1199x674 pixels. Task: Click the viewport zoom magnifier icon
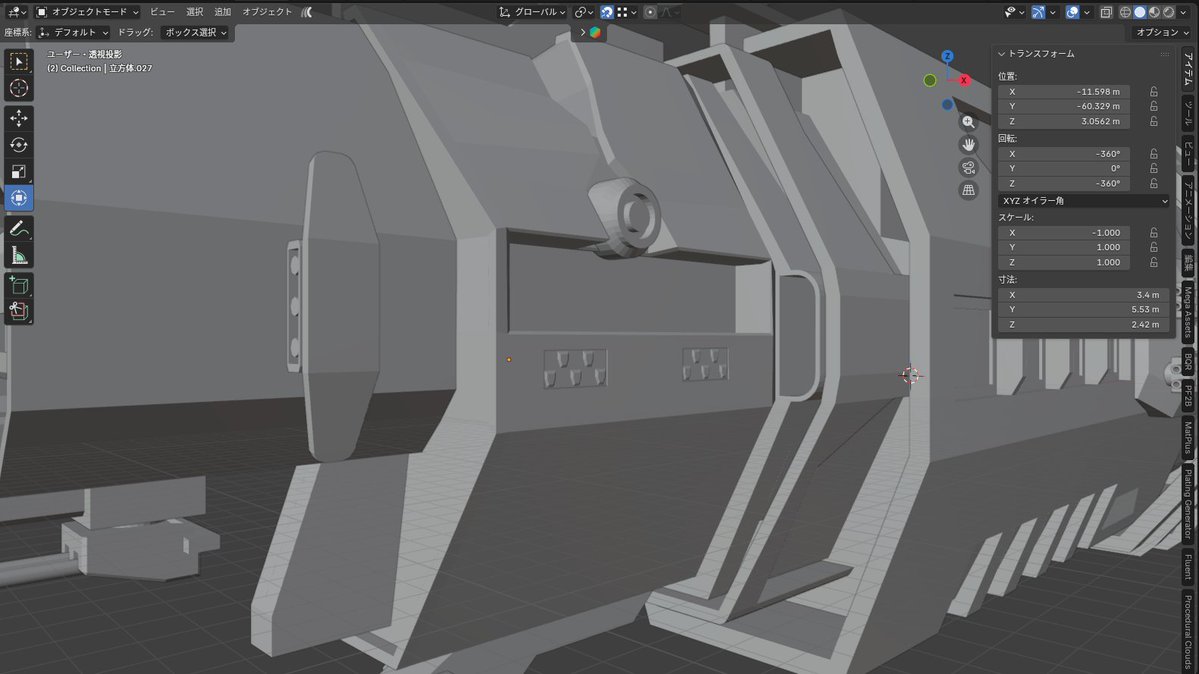pyautogui.click(x=968, y=122)
